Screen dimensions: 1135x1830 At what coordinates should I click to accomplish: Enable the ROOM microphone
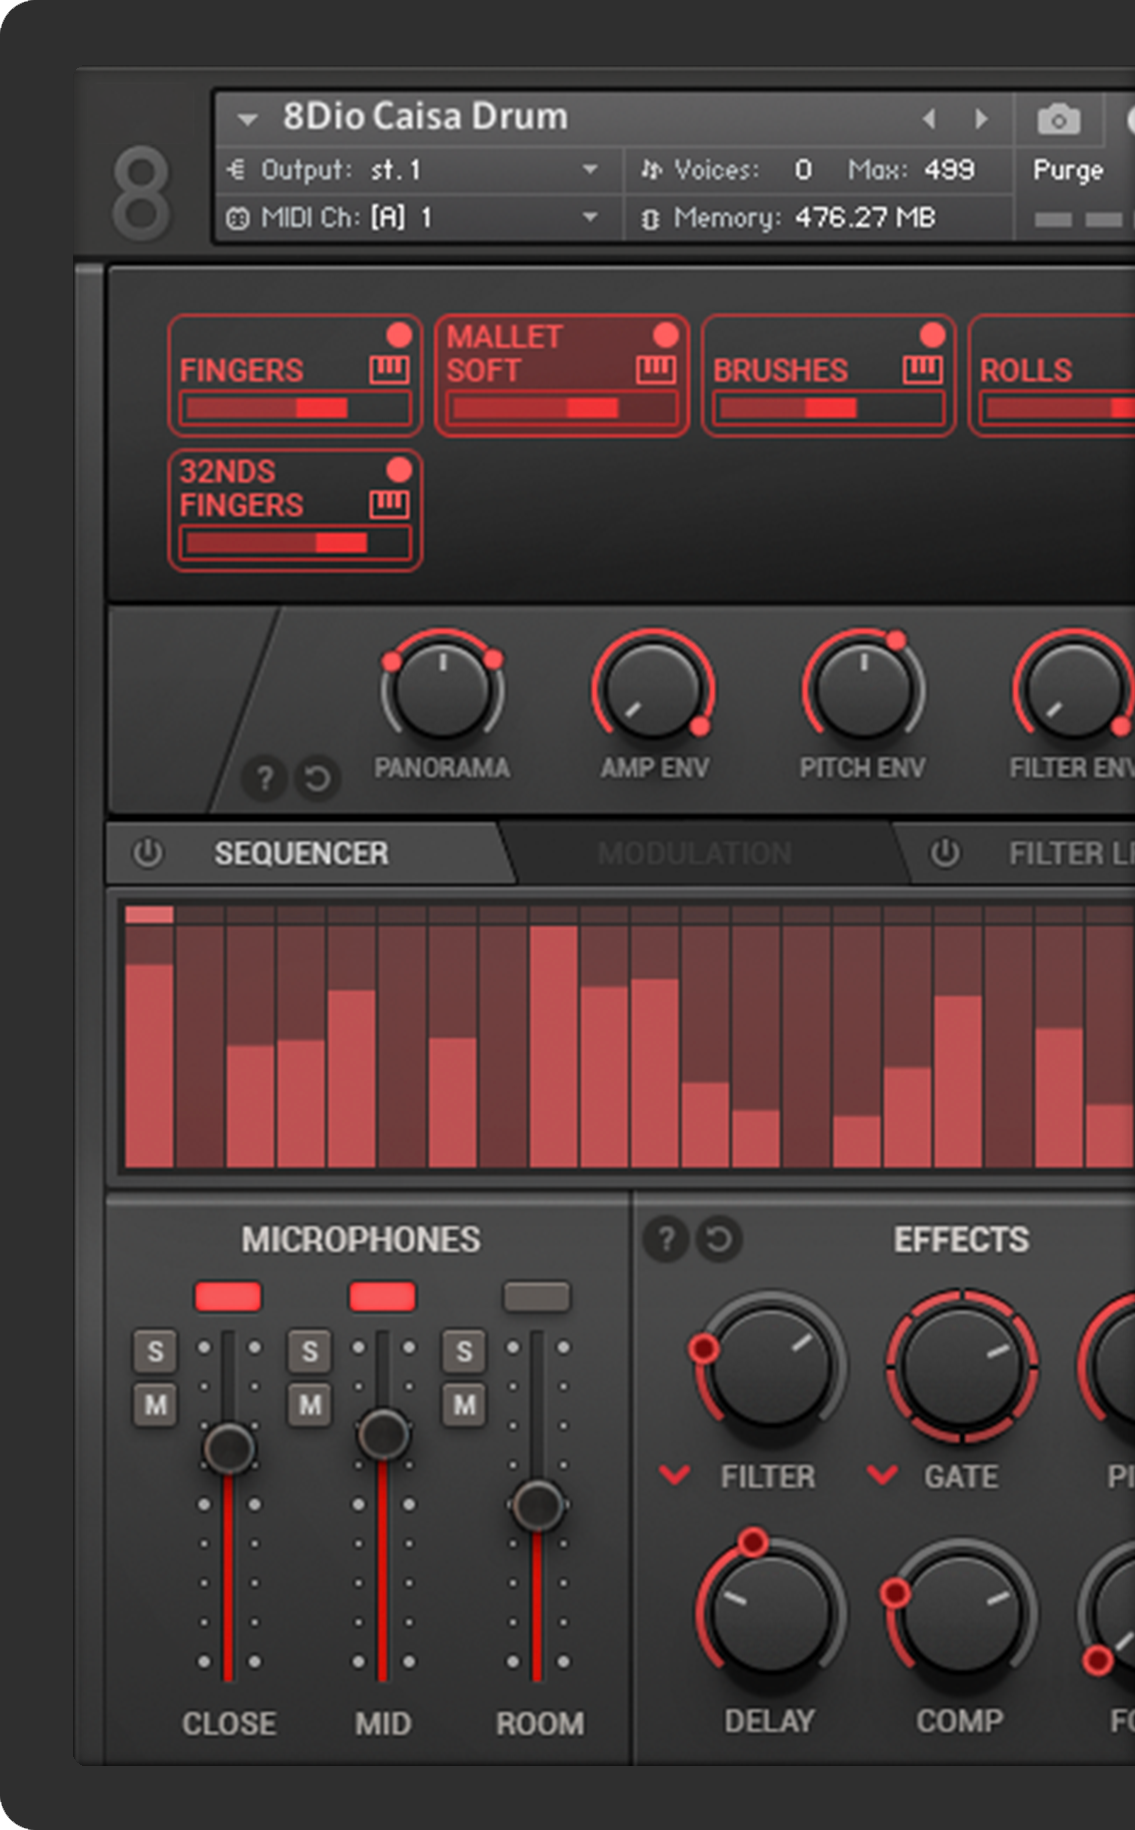pos(537,1297)
